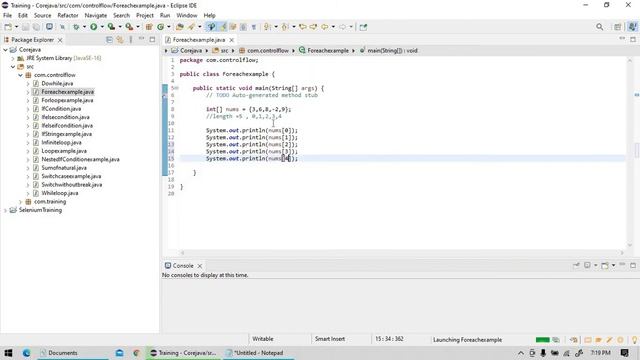Close the Foreachexample.java editor tab

tap(231, 40)
